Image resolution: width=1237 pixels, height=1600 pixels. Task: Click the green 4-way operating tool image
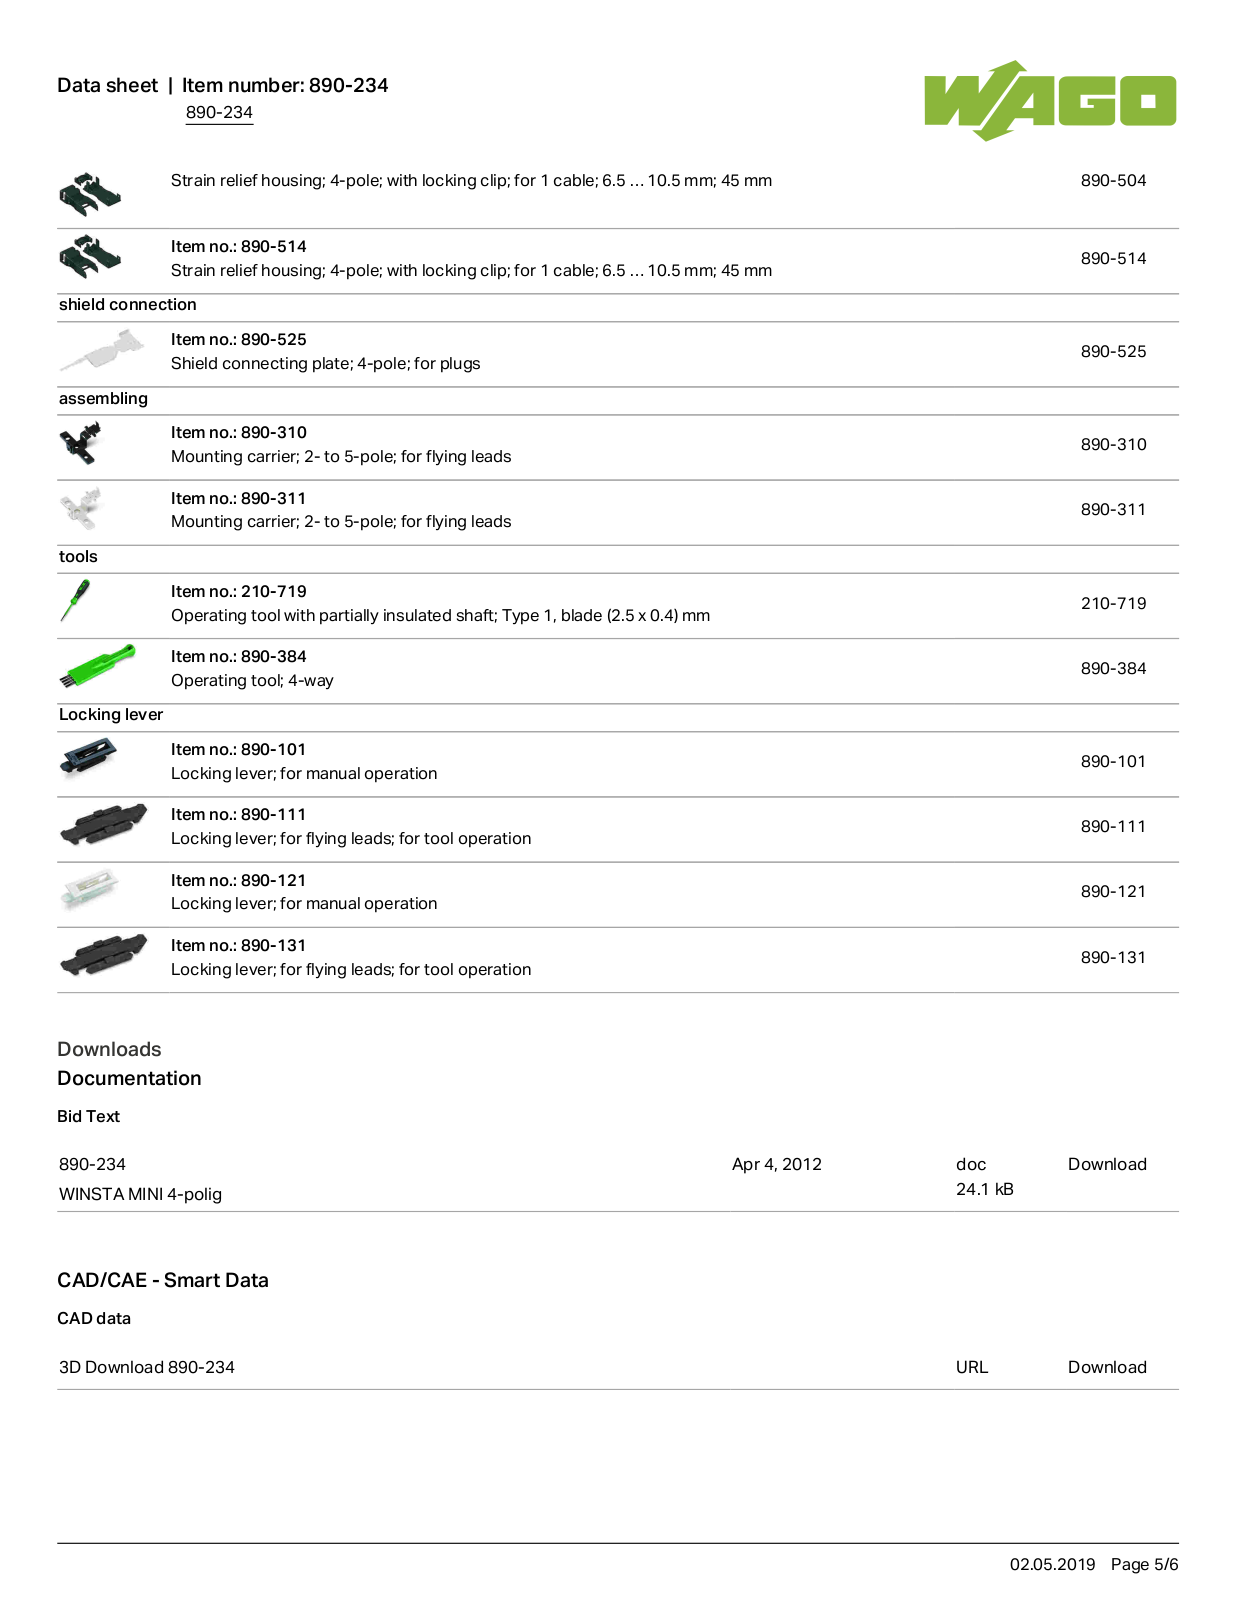coord(97,666)
